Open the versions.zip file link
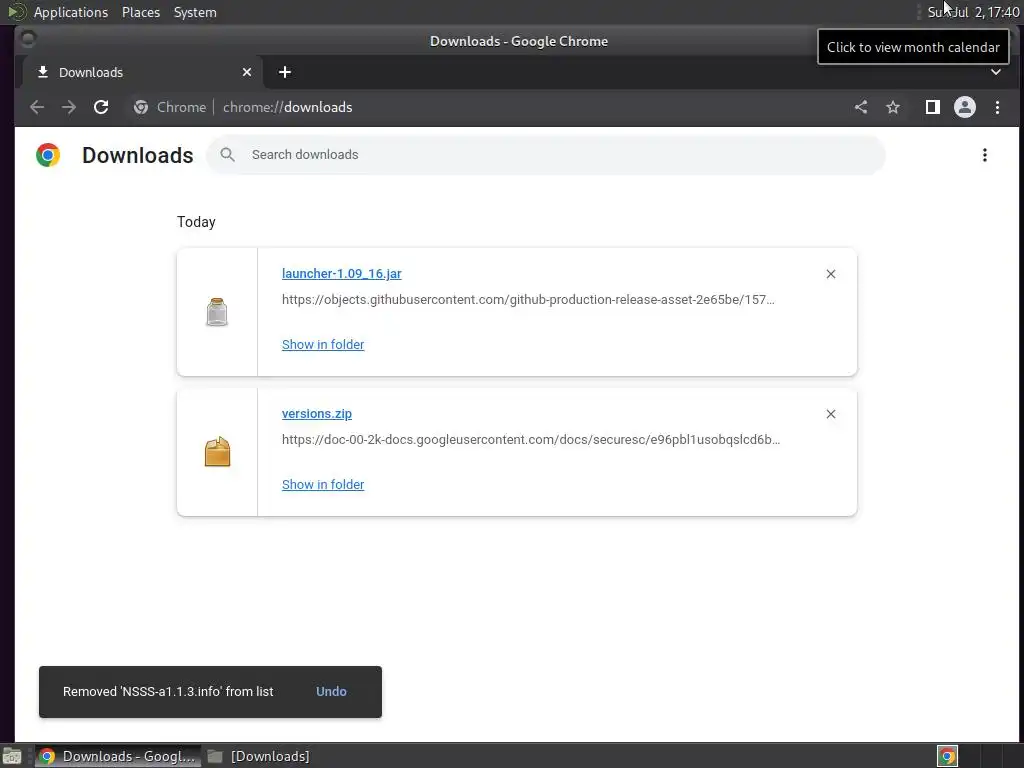This screenshot has width=1024, height=768. [x=317, y=413]
